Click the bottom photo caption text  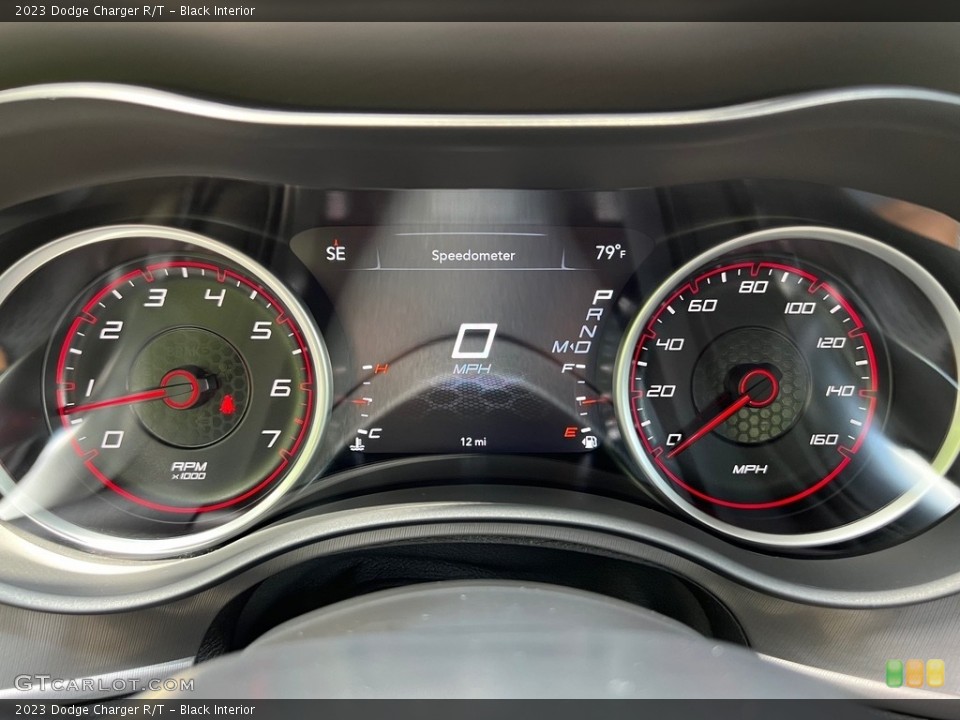[x=135, y=710]
